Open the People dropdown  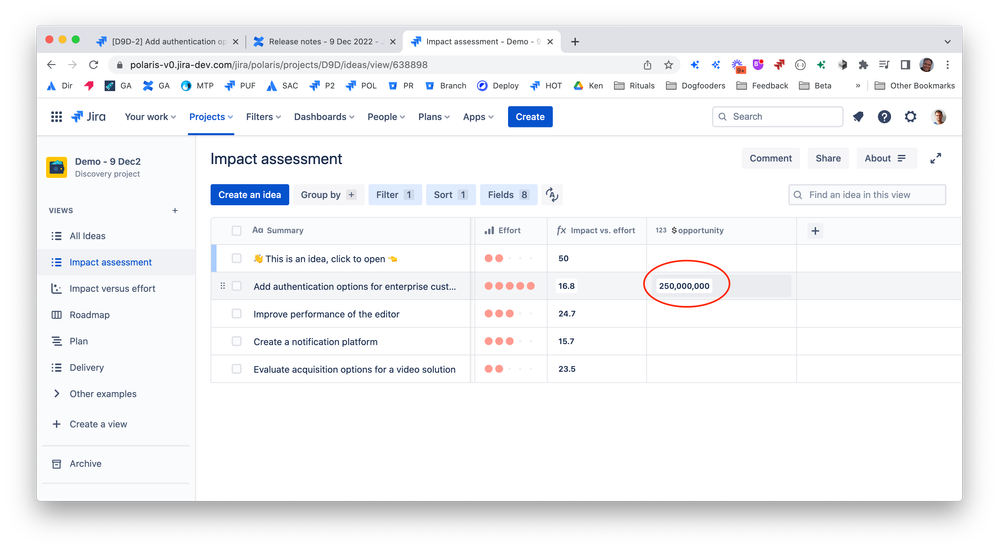pyautogui.click(x=386, y=117)
